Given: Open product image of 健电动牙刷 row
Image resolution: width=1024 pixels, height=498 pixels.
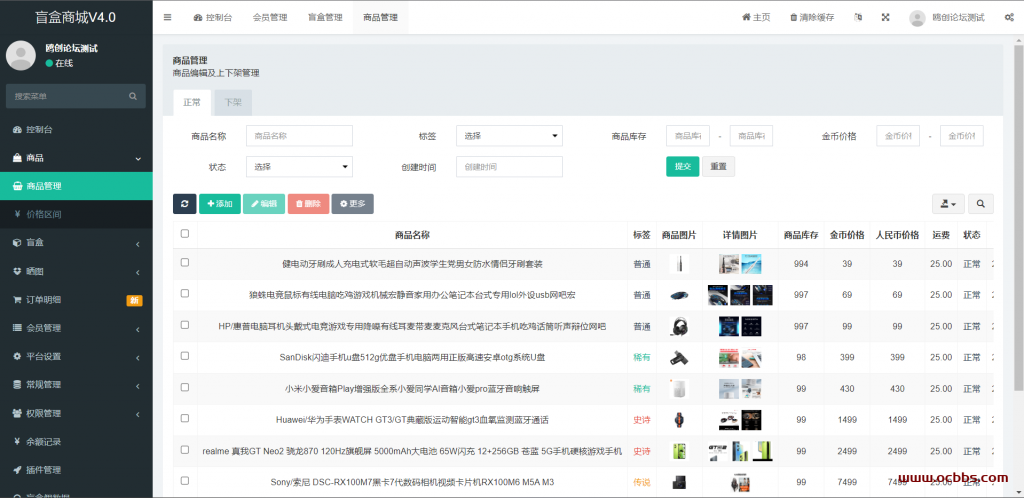Looking at the screenshot, I should tap(679, 264).
